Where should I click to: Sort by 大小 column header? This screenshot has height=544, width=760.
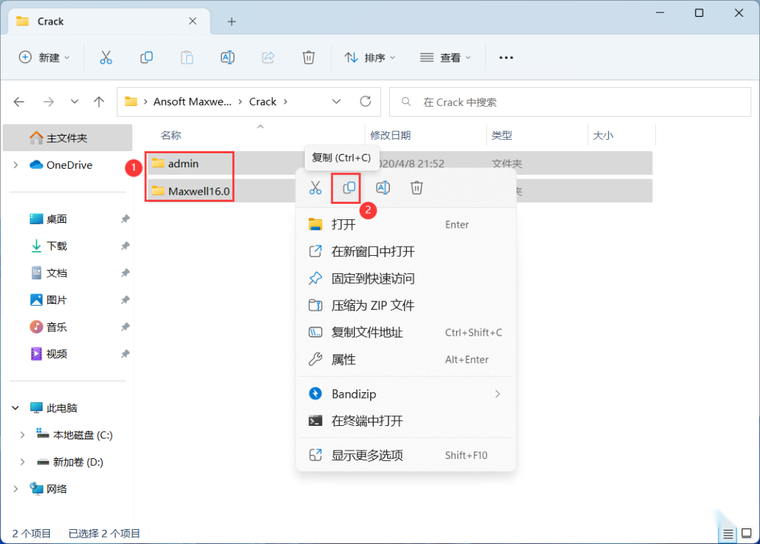pyautogui.click(x=603, y=136)
